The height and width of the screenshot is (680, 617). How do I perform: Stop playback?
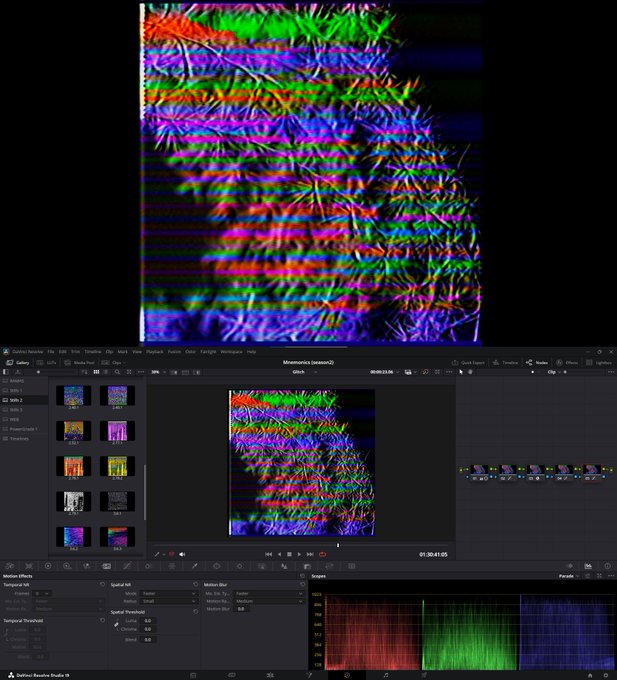click(x=289, y=554)
